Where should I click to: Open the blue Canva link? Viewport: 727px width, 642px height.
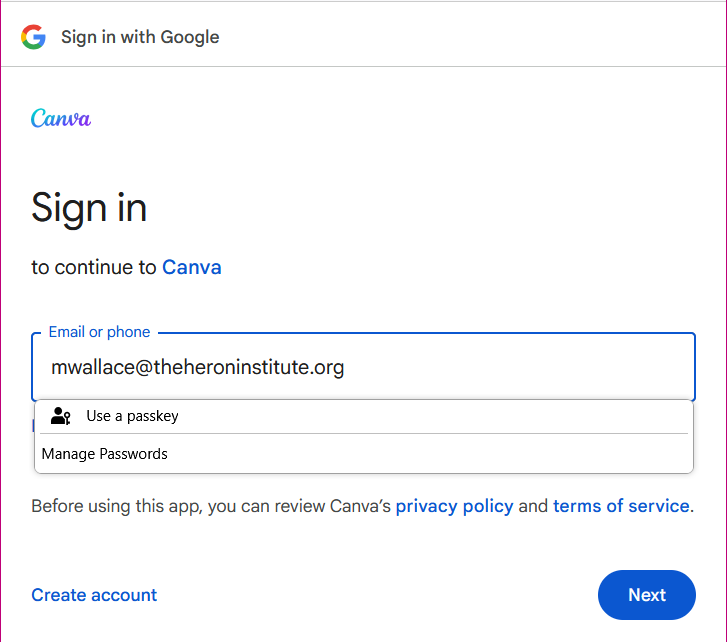(191, 267)
